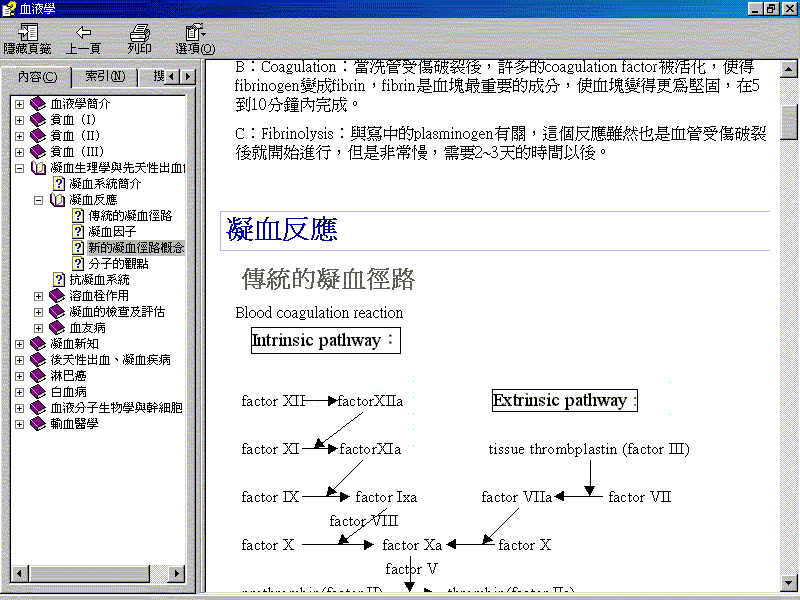The width and height of the screenshot is (800, 600).
Task: Select the 內容 (Contents) tab
Action: (37, 77)
